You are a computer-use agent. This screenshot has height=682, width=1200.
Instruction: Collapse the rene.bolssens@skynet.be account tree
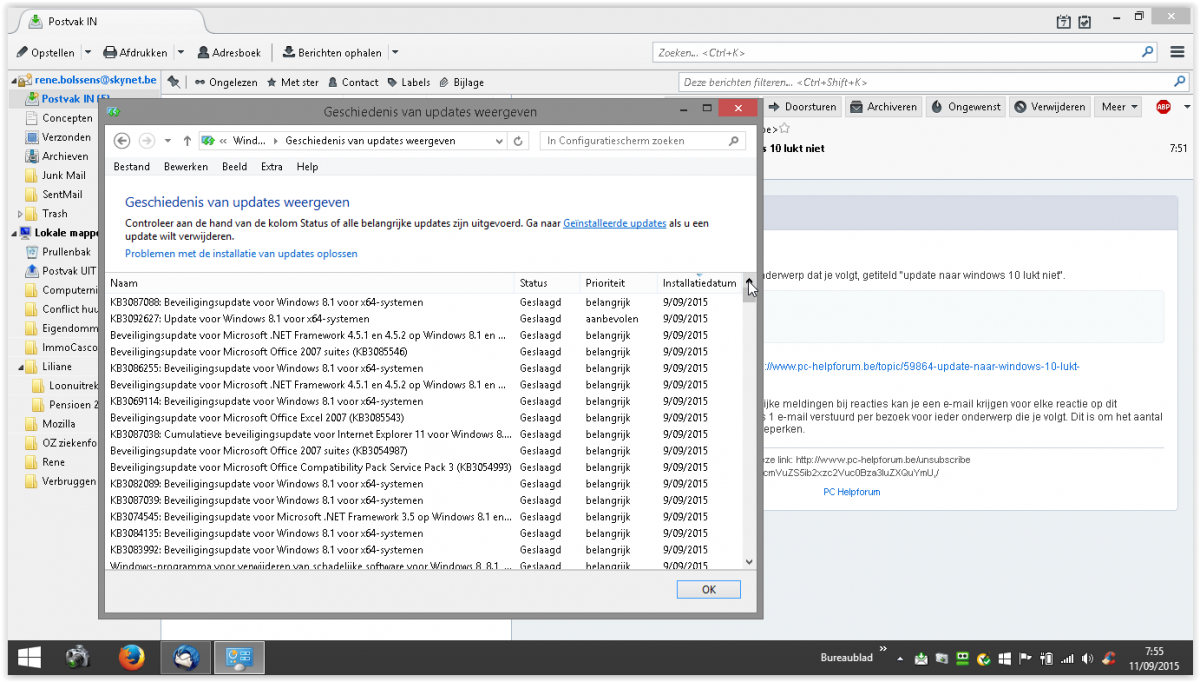tap(14, 79)
